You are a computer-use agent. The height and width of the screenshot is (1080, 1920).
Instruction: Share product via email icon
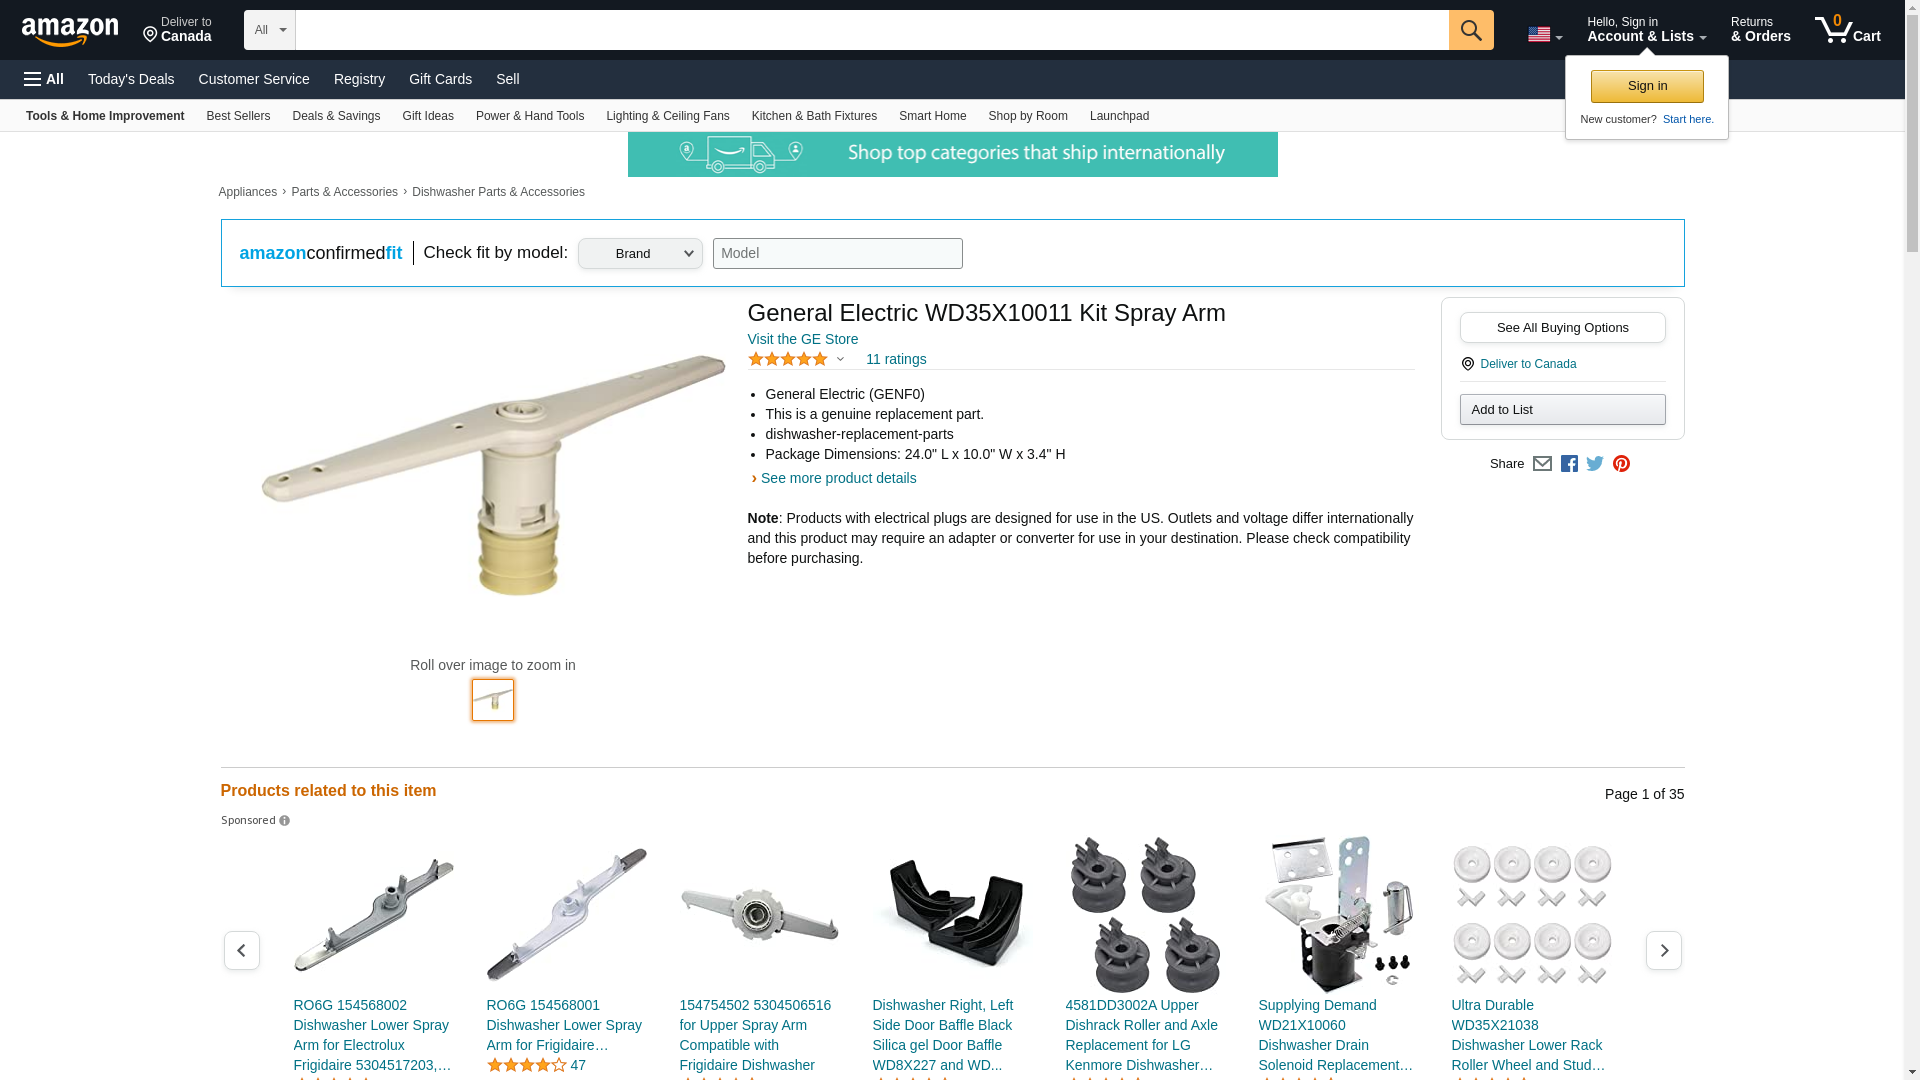(1542, 464)
